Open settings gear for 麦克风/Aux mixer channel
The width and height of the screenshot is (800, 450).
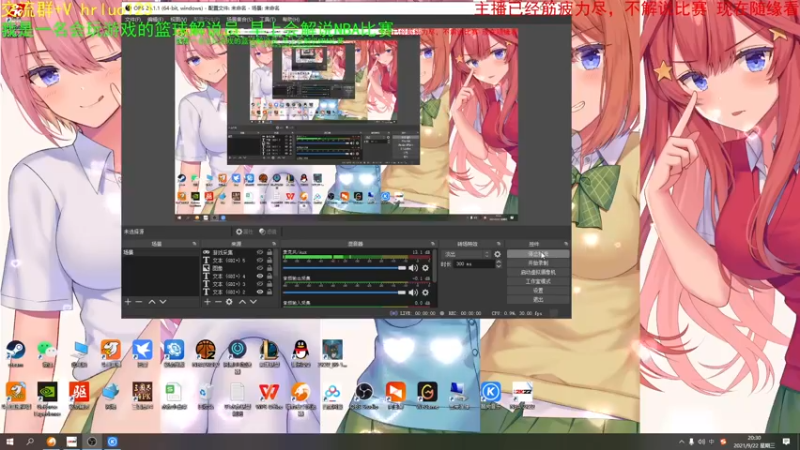[426, 268]
